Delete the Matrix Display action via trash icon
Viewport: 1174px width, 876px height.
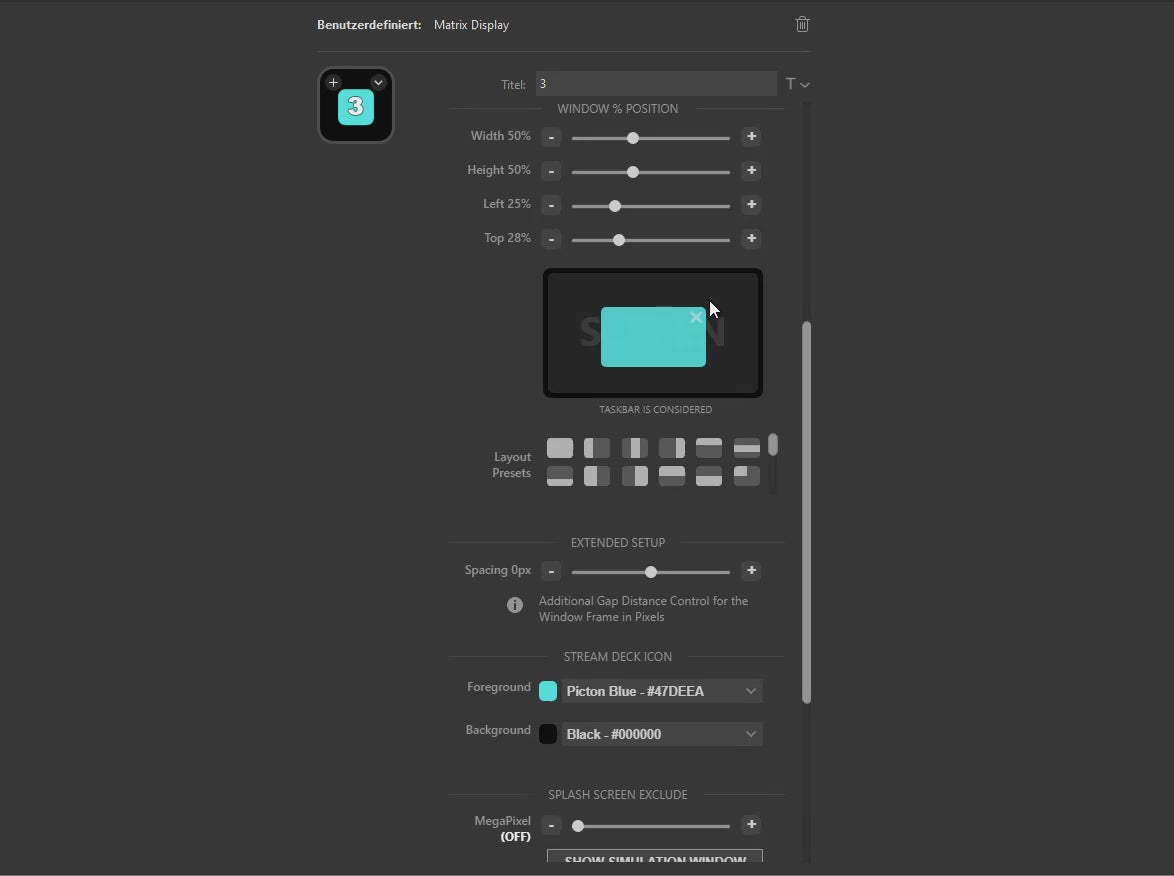(x=802, y=24)
